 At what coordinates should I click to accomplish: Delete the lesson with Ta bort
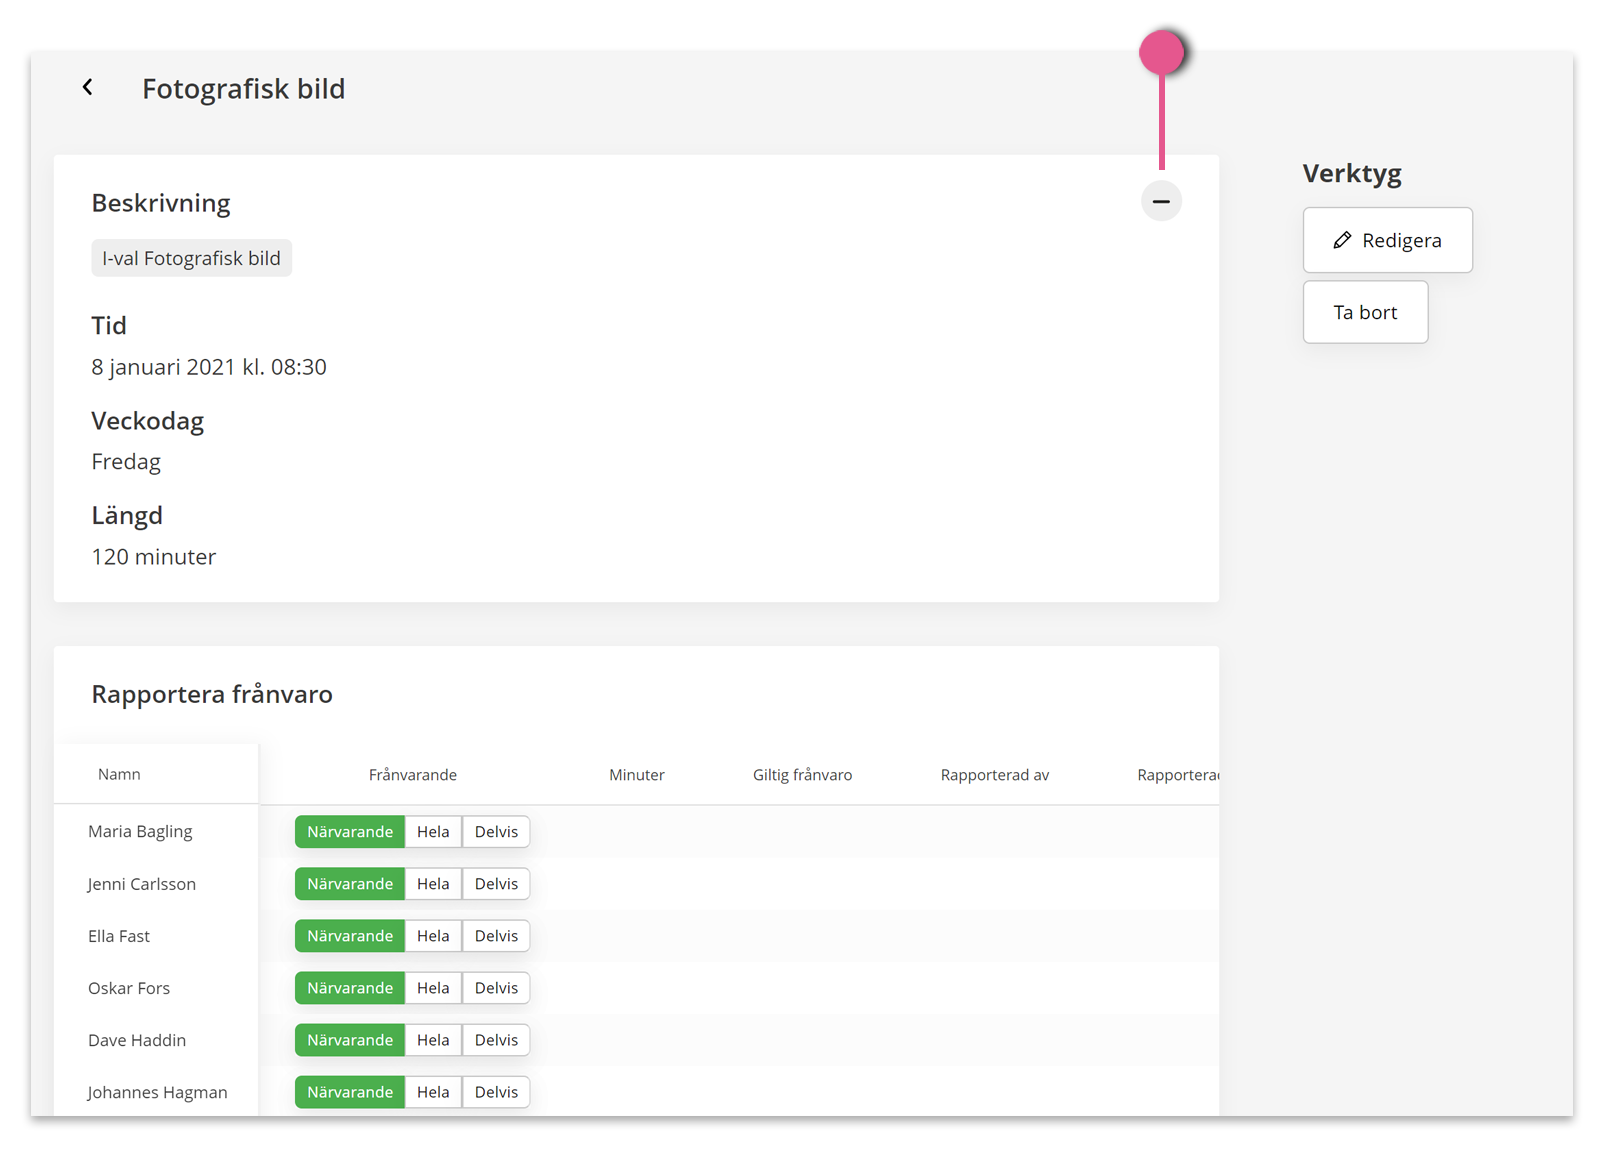point(1365,312)
